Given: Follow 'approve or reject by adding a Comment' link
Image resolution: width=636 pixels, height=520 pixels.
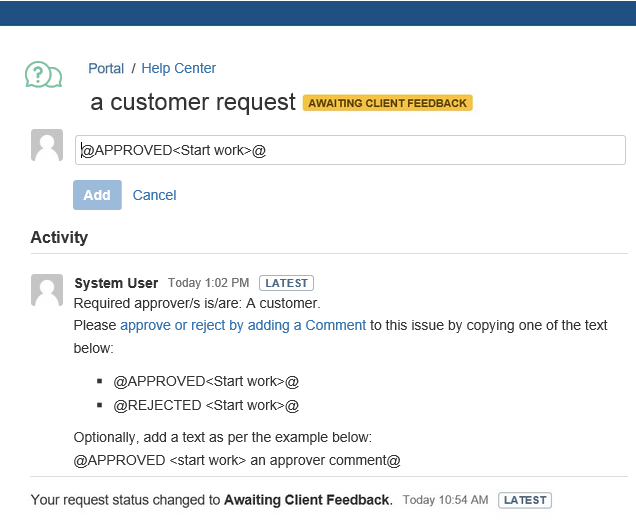Looking at the screenshot, I should pos(243,325).
